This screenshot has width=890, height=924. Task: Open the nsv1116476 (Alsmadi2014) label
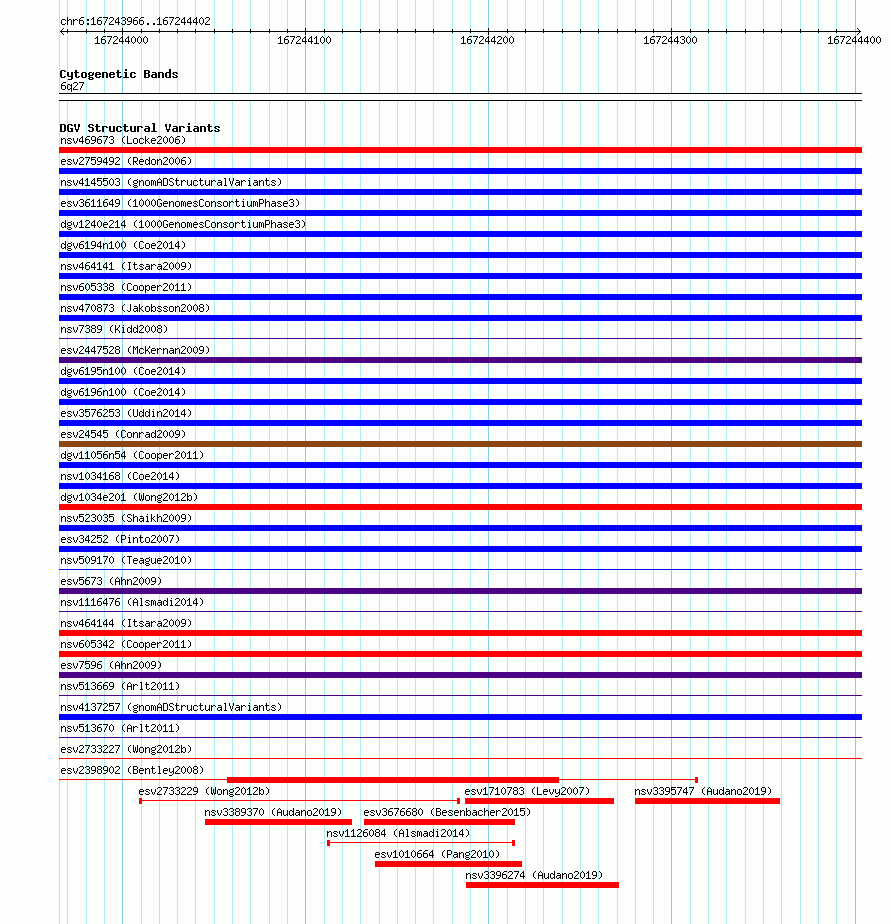pyautogui.click(x=132, y=602)
